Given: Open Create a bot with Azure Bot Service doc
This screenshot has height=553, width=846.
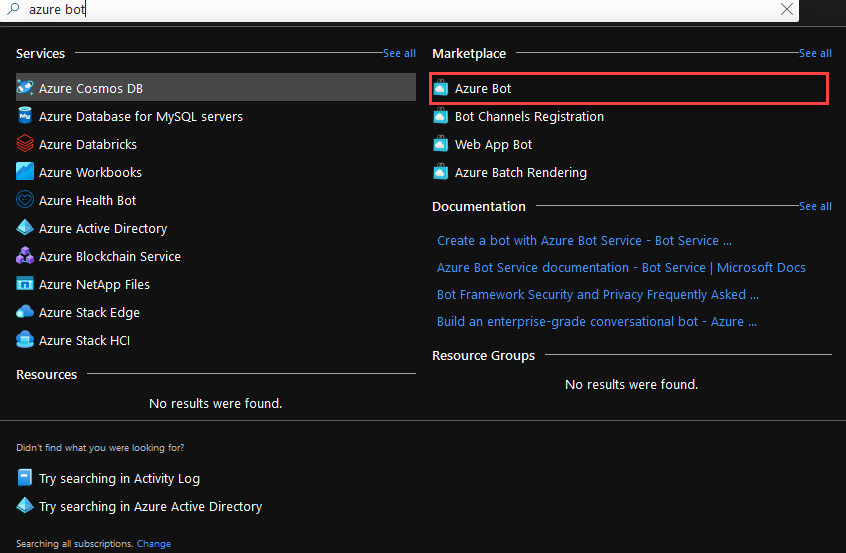Looking at the screenshot, I should coord(584,241).
